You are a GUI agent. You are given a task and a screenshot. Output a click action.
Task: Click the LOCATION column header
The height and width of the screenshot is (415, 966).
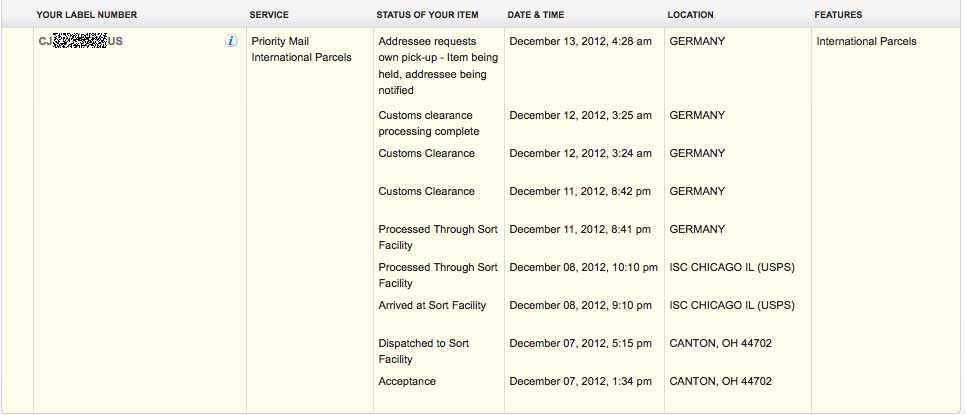[x=690, y=14]
